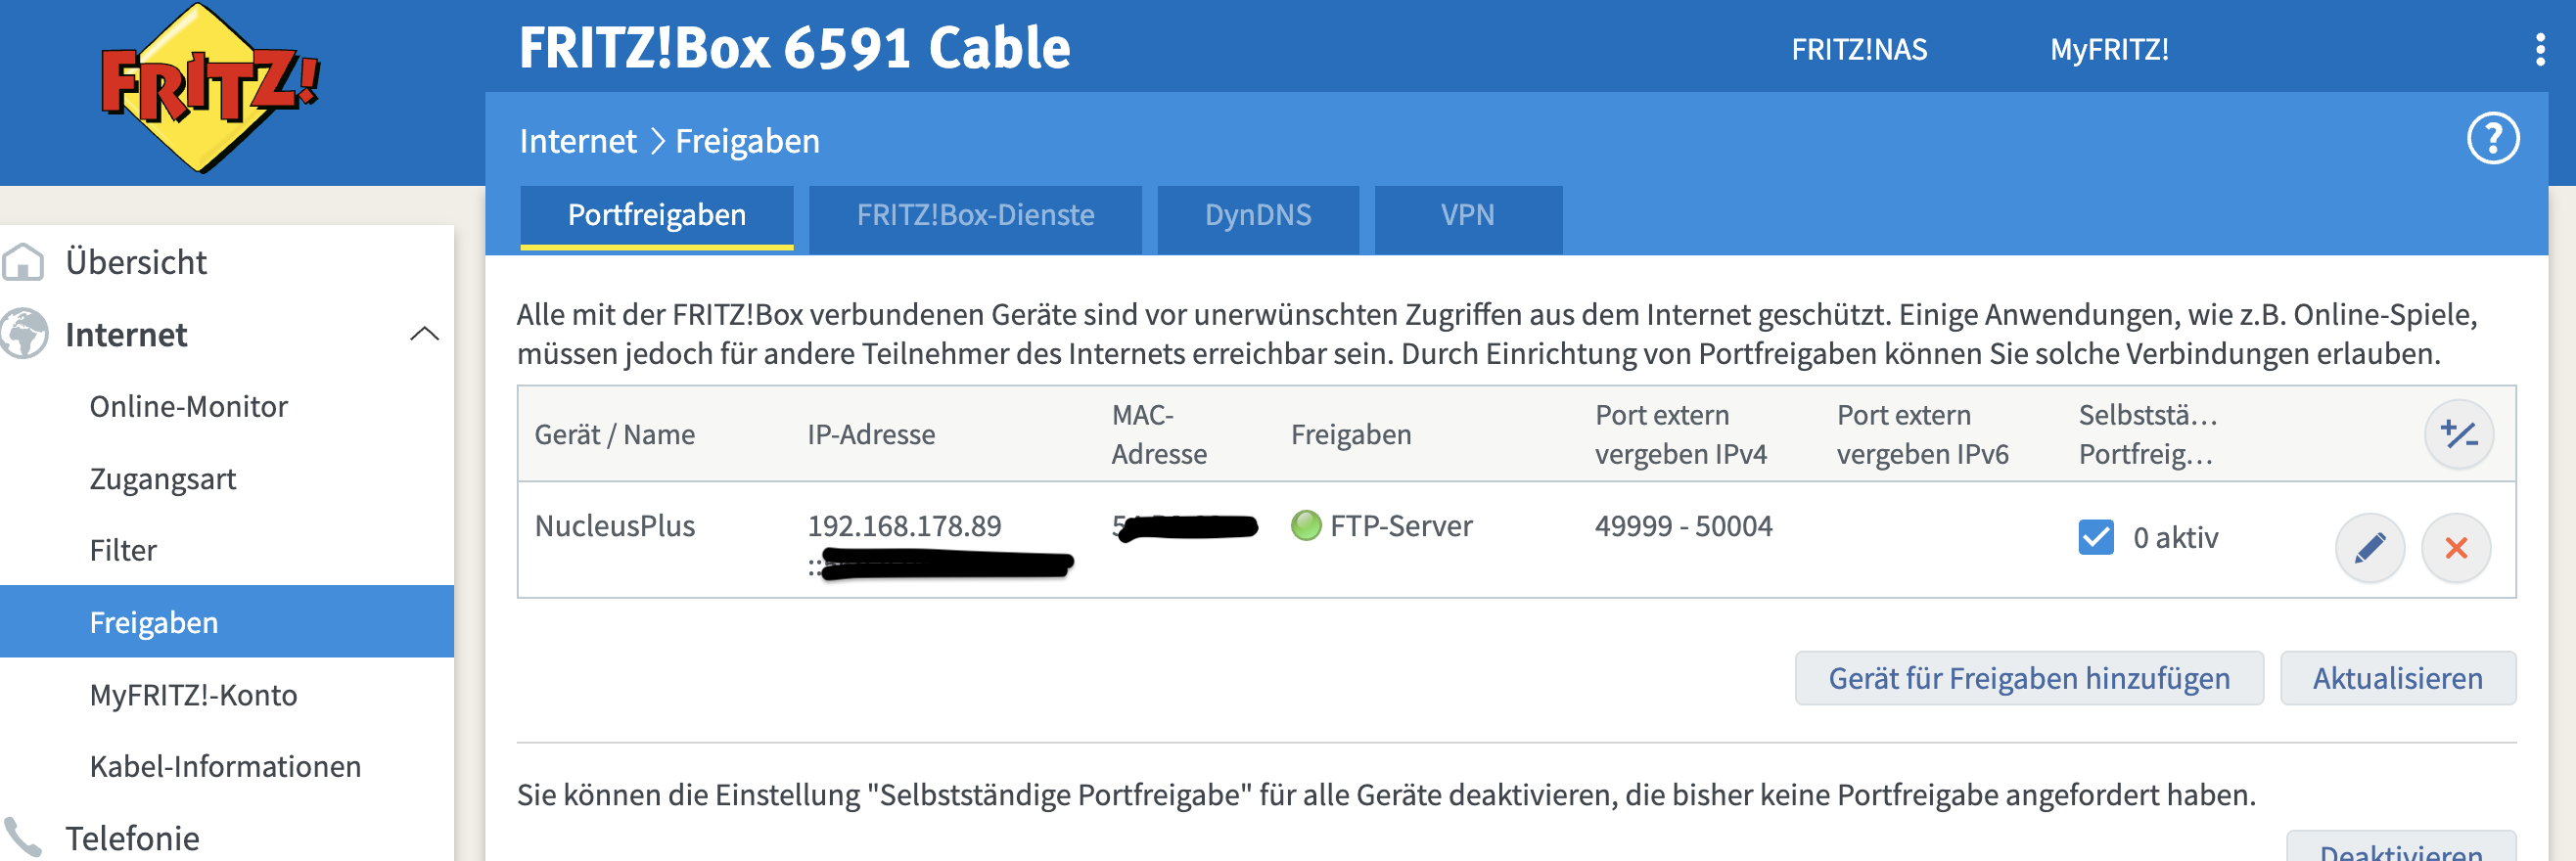2576x861 pixels.
Task: Delete the NucleusPlus port sharing entry
Action: click(2455, 547)
